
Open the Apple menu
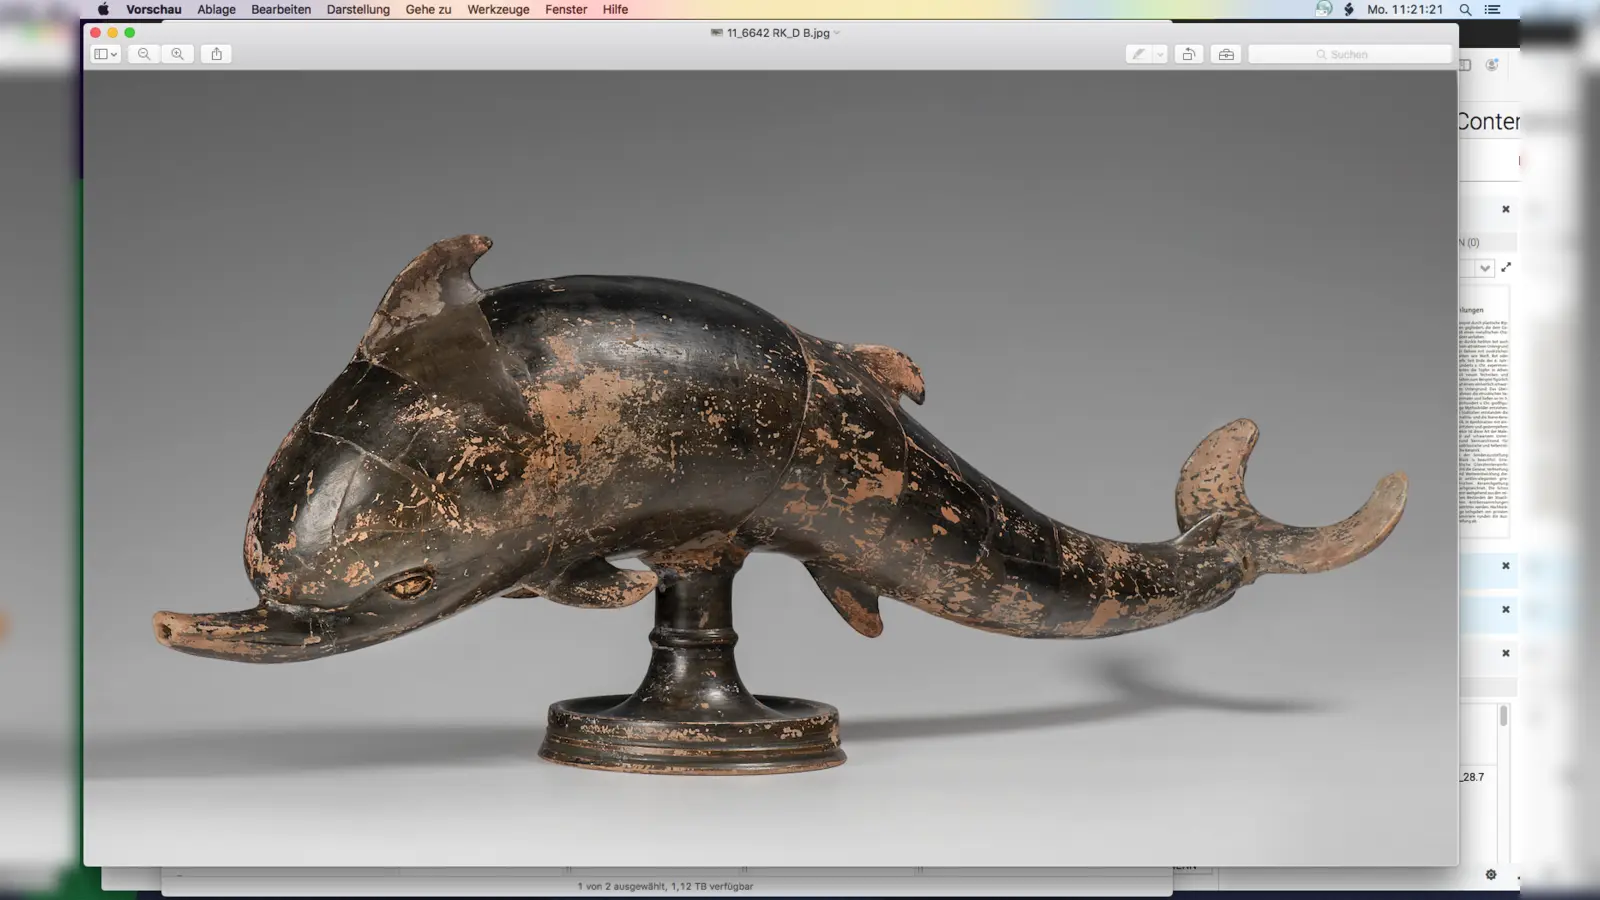(x=103, y=9)
